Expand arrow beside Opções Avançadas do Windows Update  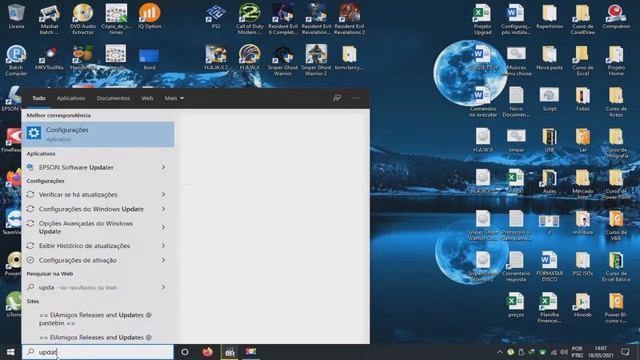tap(163, 227)
